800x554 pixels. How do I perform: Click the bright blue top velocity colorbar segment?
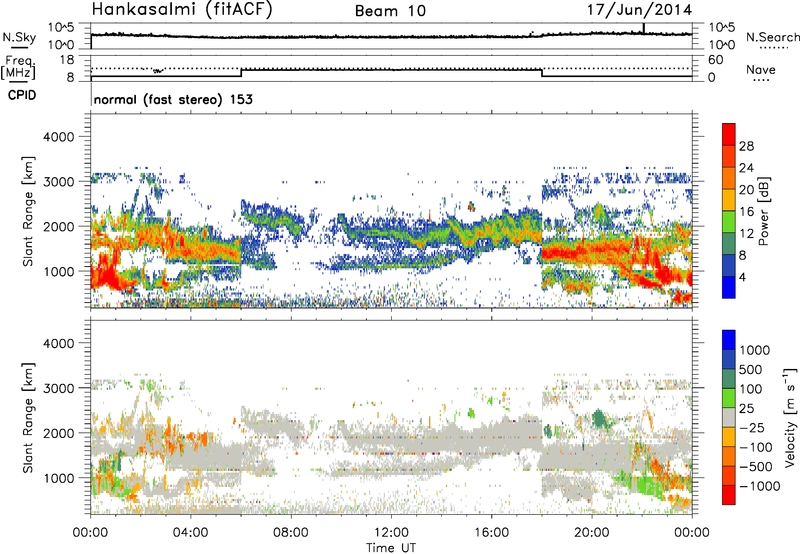729,340
